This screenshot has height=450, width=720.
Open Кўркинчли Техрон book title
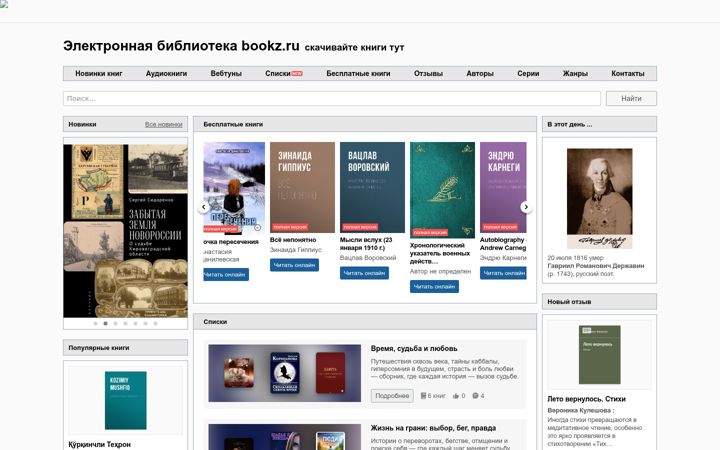pyautogui.click(x=100, y=444)
